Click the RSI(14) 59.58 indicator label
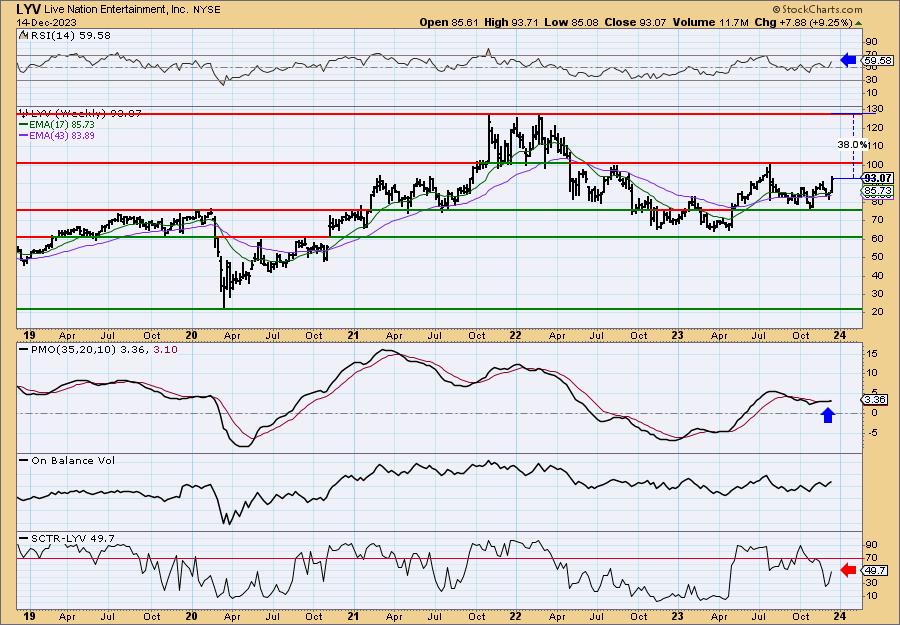The width and height of the screenshot is (900, 625). point(69,36)
